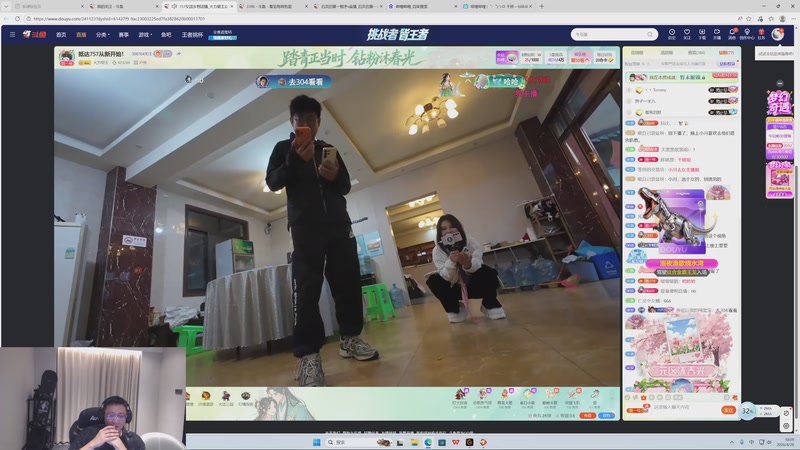This screenshot has height=450, width=800.
Task: Open the 鱼吧 nav item
Action: click(x=166, y=35)
